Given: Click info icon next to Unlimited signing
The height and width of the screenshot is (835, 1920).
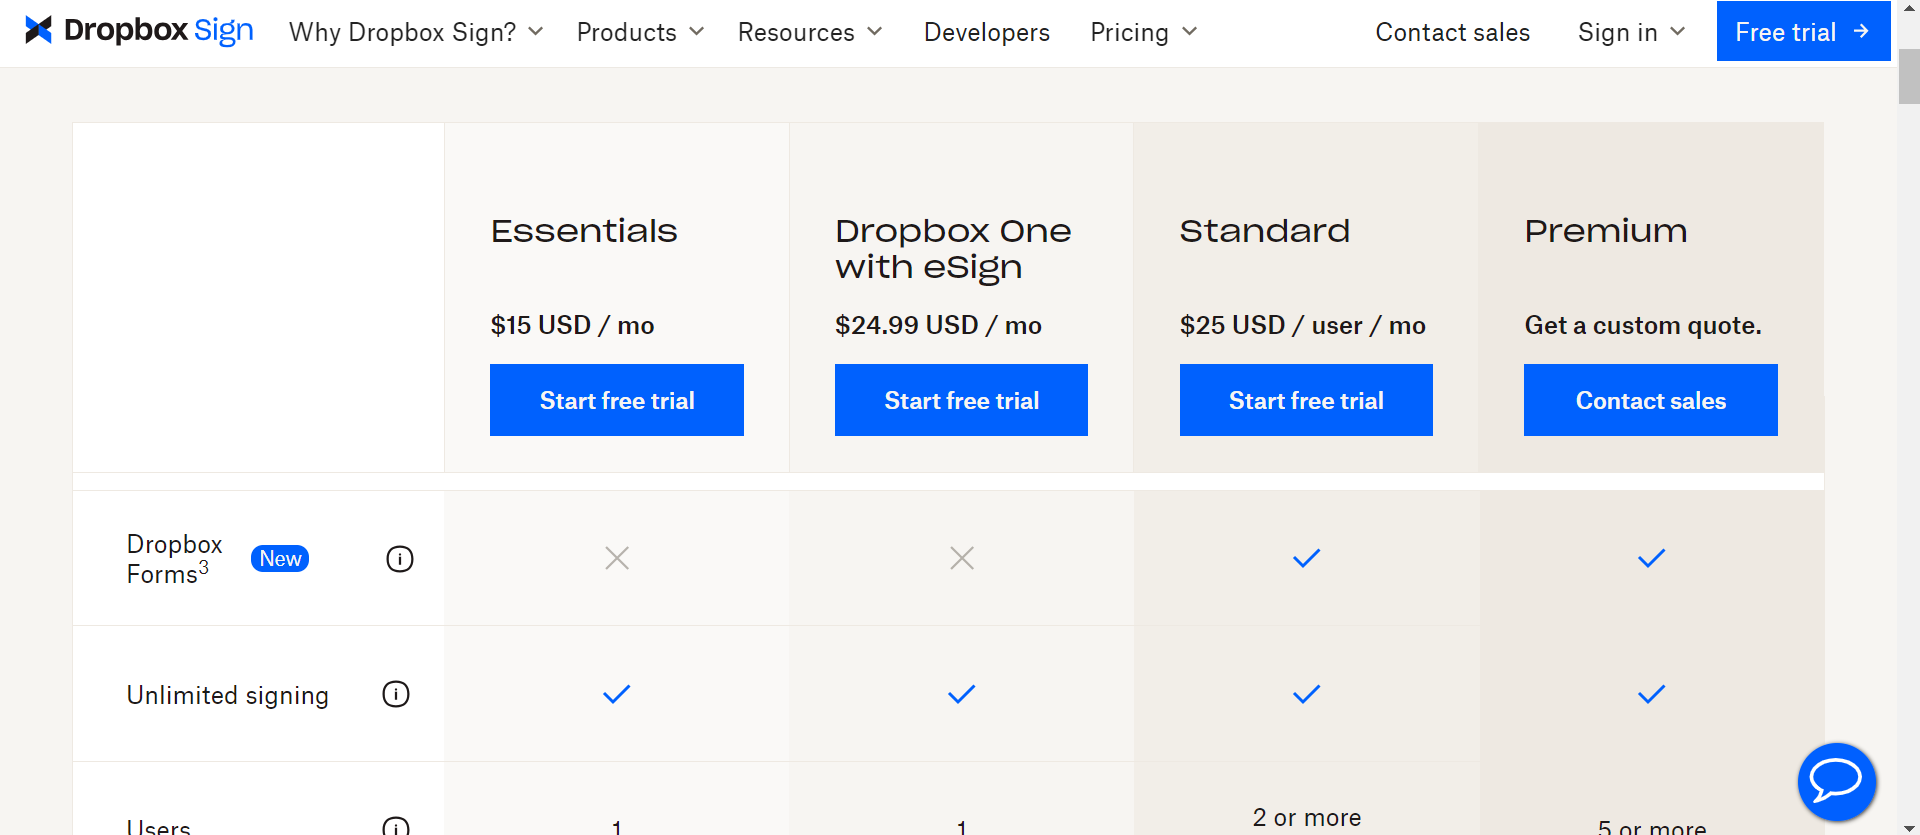Looking at the screenshot, I should pyautogui.click(x=396, y=694).
